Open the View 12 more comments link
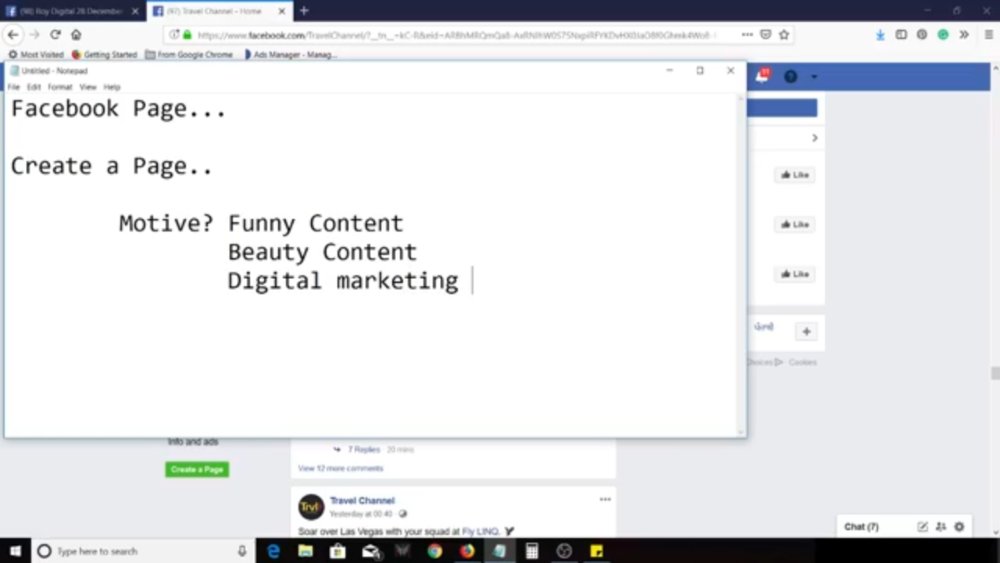Viewport: 1000px width, 563px height. pyautogui.click(x=341, y=468)
